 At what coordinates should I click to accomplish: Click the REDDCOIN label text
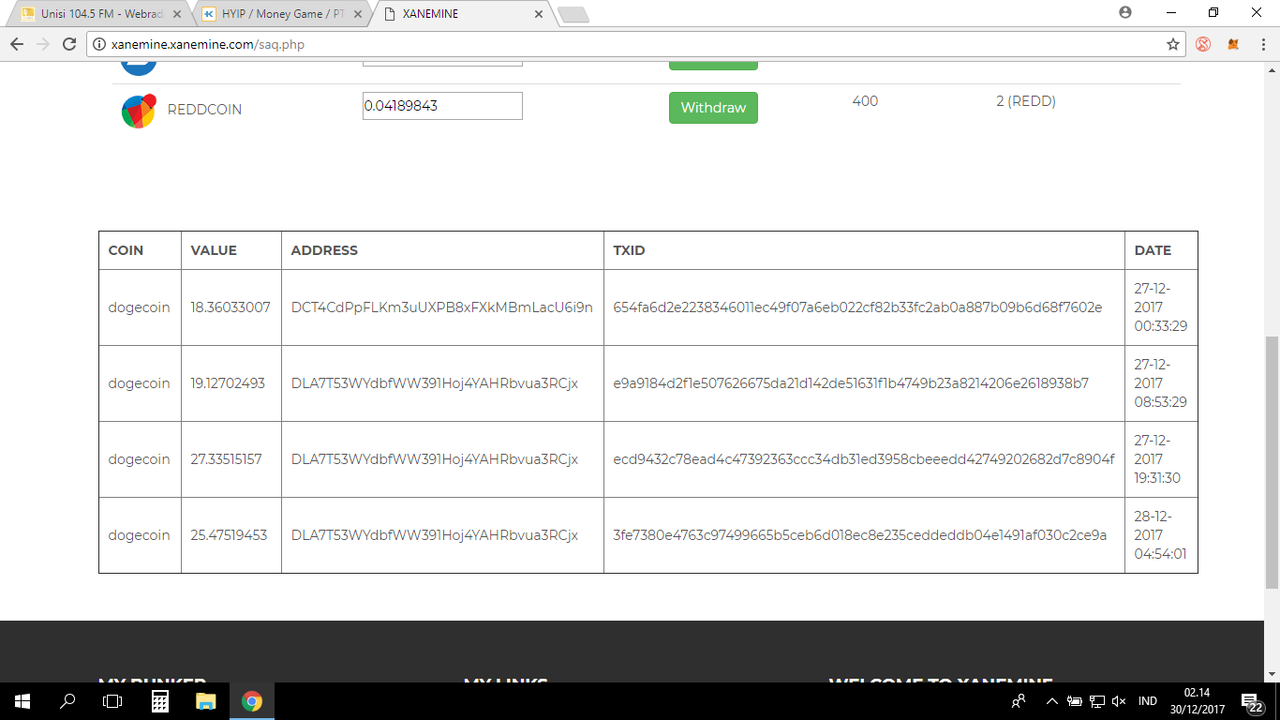(x=204, y=109)
